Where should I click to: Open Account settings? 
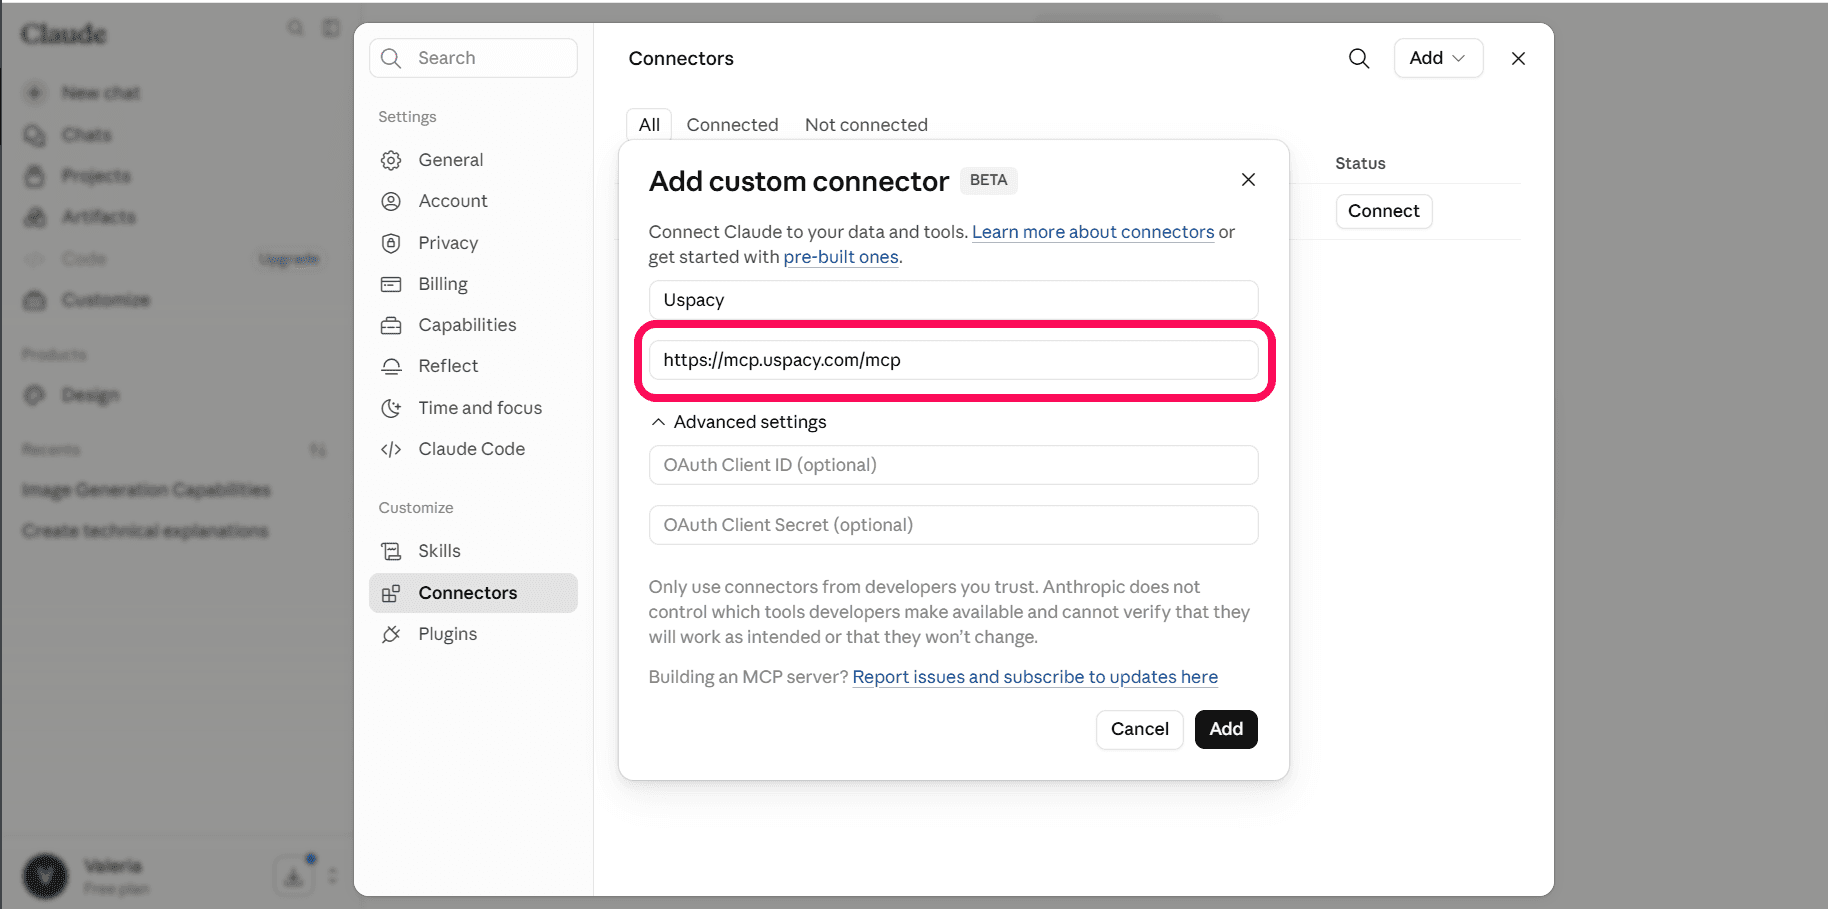click(473, 201)
